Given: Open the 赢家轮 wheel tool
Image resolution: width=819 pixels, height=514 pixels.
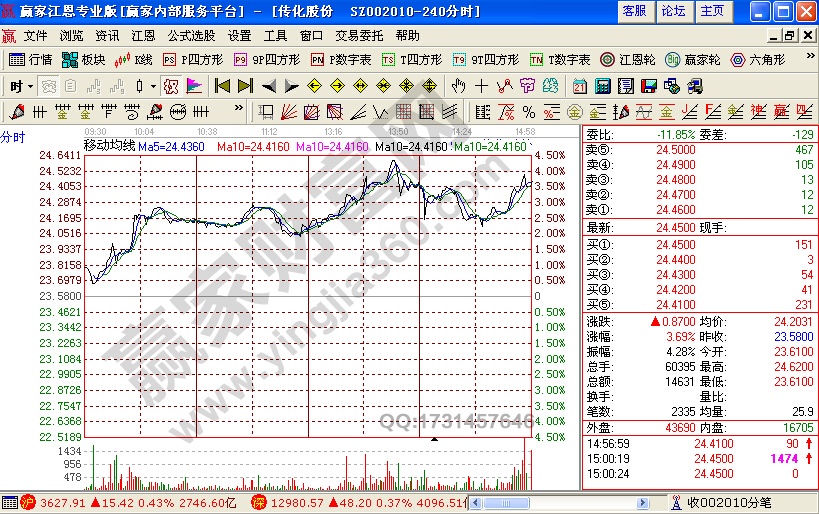Looking at the screenshot, I should [693, 60].
